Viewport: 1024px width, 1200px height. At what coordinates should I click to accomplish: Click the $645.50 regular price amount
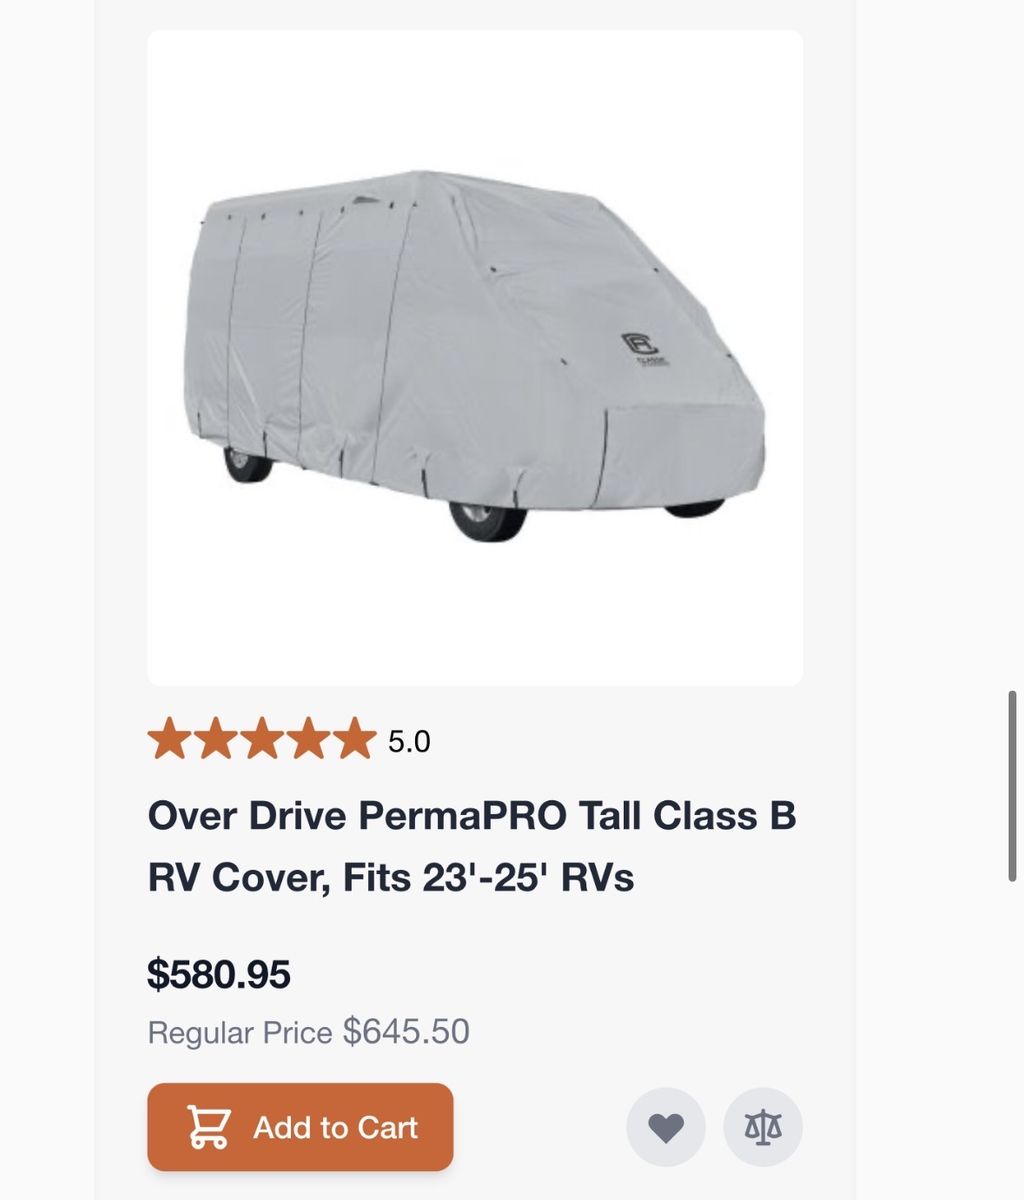click(x=406, y=1031)
